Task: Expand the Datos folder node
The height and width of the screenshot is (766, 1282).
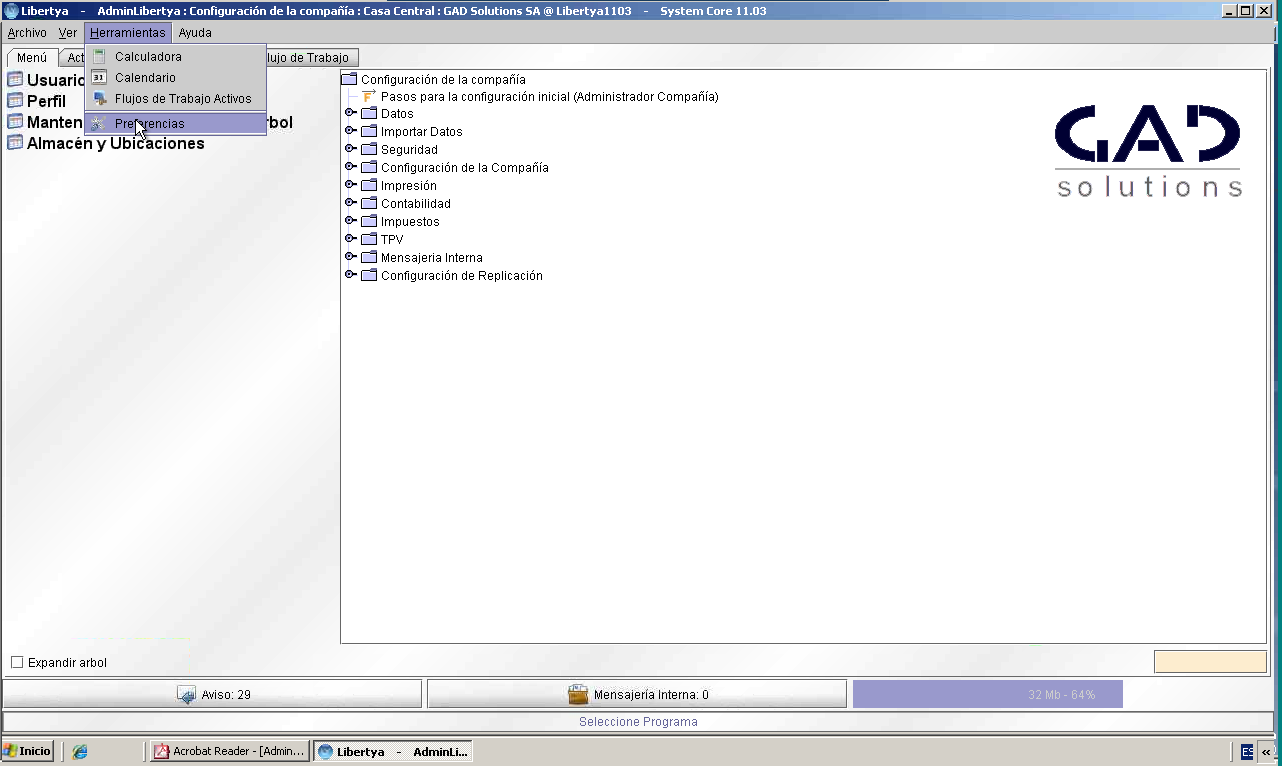Action: 350,113
